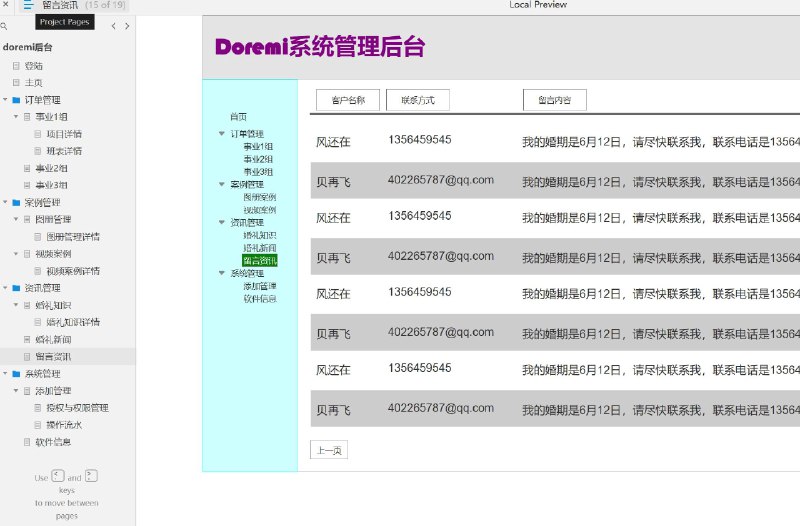Close the sidebar with the X icon

point(5,4)
